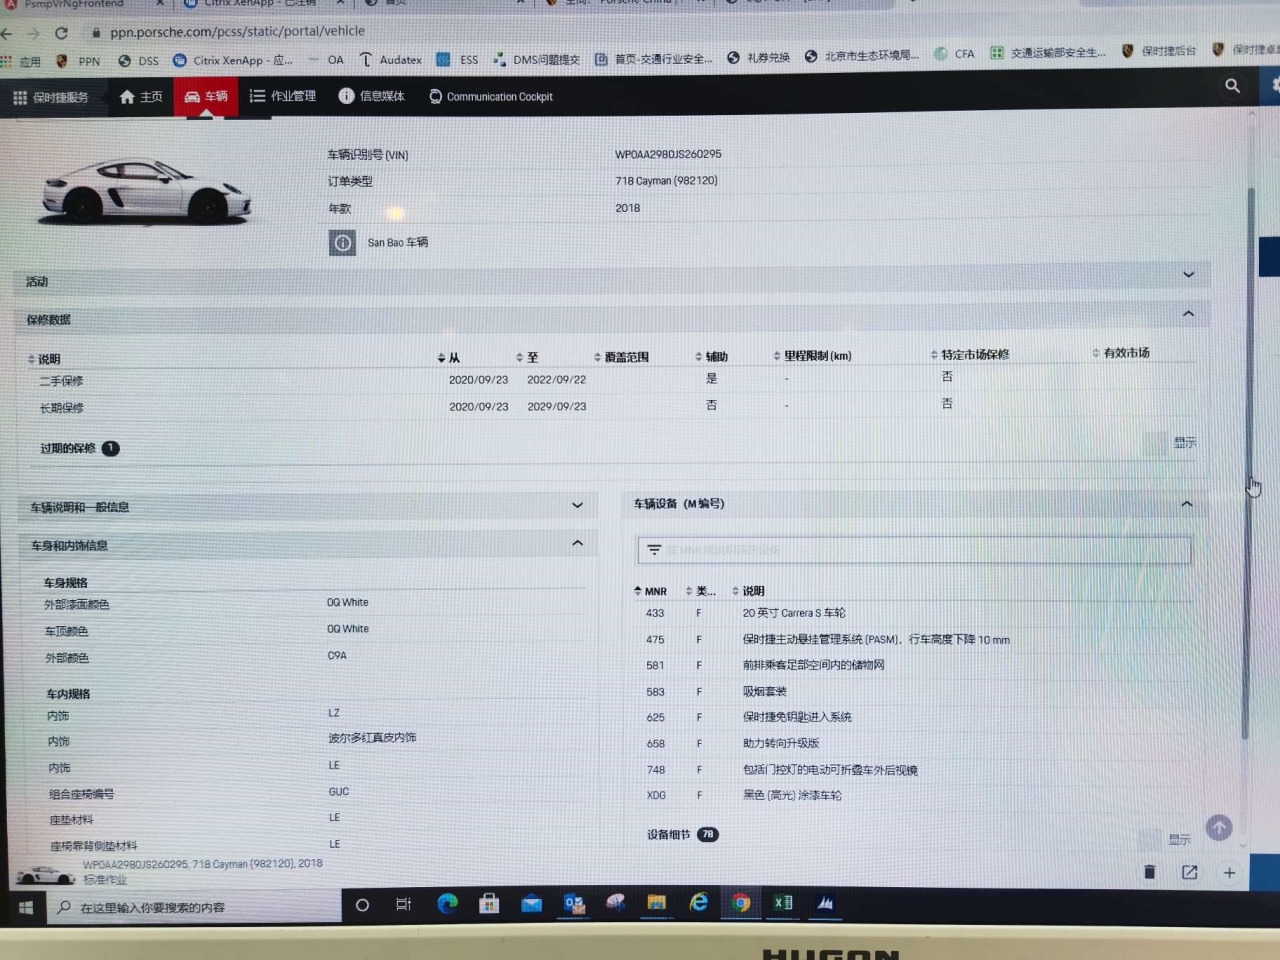The image size is (1280, 960).
Task: Click the search magnifier icon in the app header
Action: tap(1232, 86)
